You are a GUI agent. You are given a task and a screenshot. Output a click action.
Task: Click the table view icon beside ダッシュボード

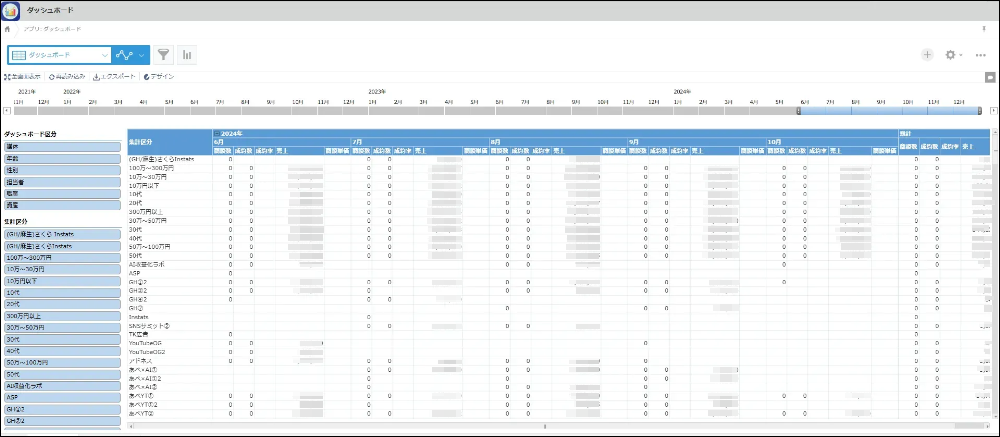point(18,56)
